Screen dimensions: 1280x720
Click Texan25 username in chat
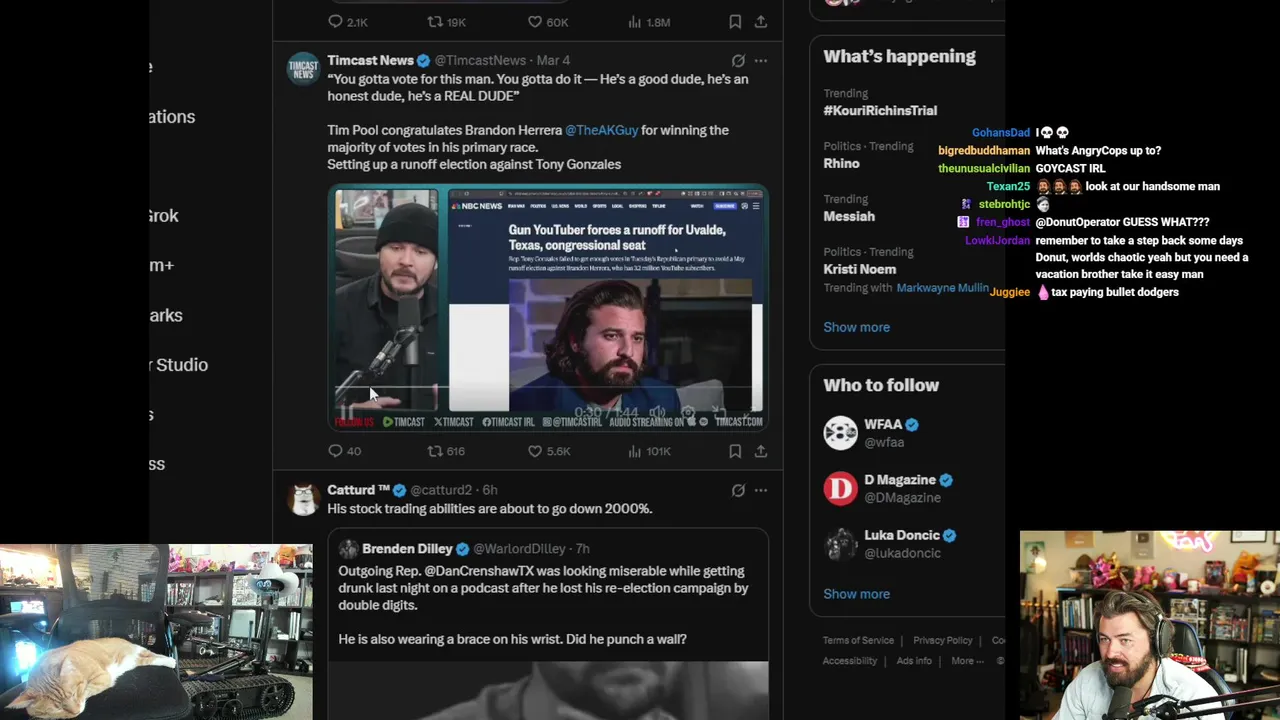tap(1008, 187)
